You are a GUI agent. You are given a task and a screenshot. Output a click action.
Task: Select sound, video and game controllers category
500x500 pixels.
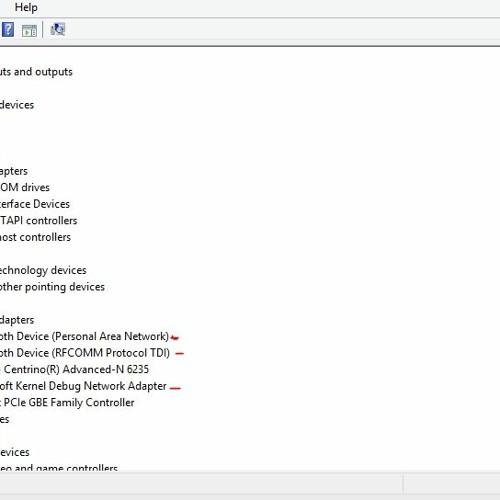point(59,467)
